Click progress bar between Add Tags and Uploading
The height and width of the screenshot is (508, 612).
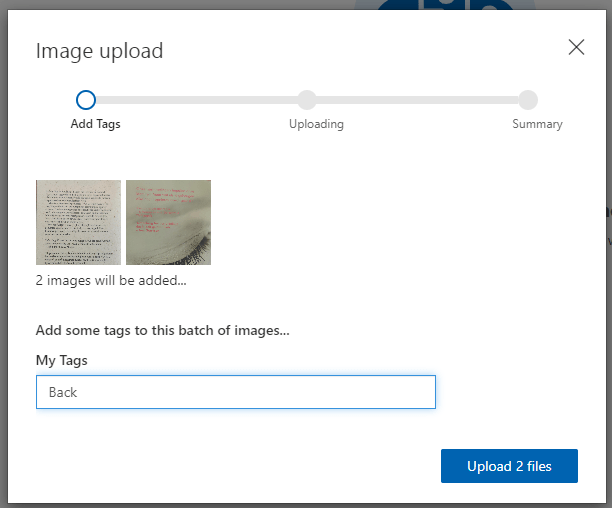(x=196, y=100)
